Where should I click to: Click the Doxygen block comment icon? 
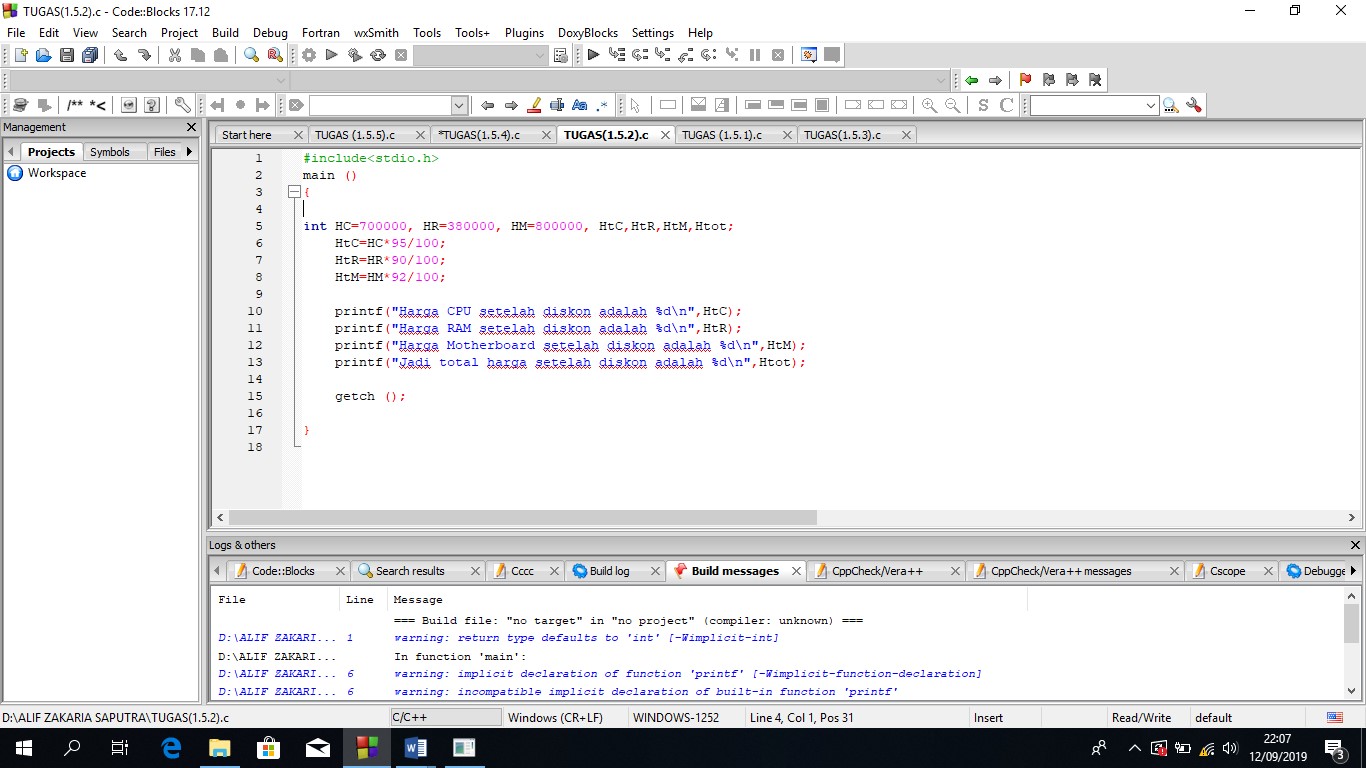[75, 105]
